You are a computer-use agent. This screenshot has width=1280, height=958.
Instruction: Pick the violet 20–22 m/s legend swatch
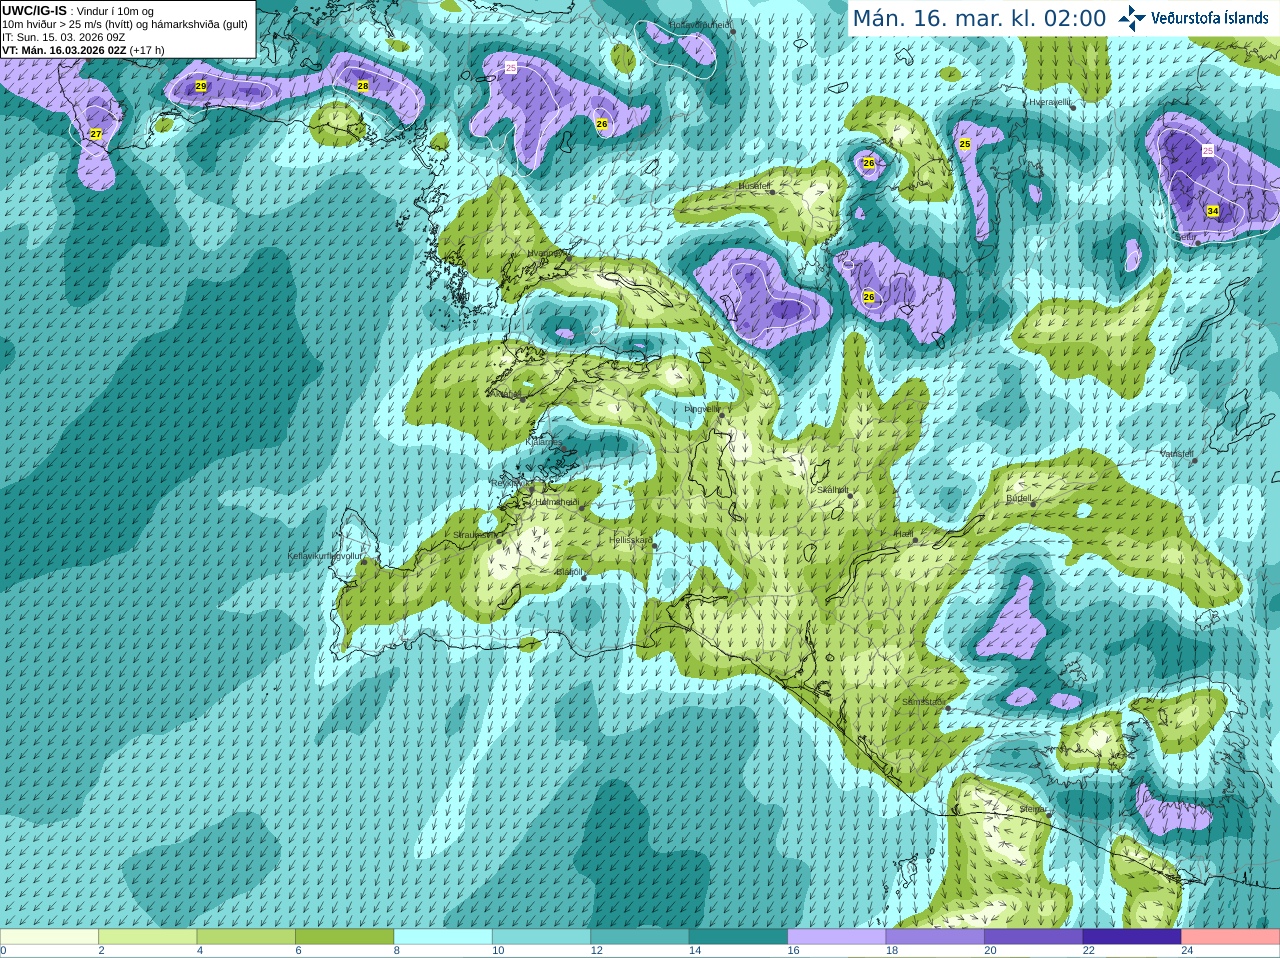pyautogui.click(x=1034, y=937)
